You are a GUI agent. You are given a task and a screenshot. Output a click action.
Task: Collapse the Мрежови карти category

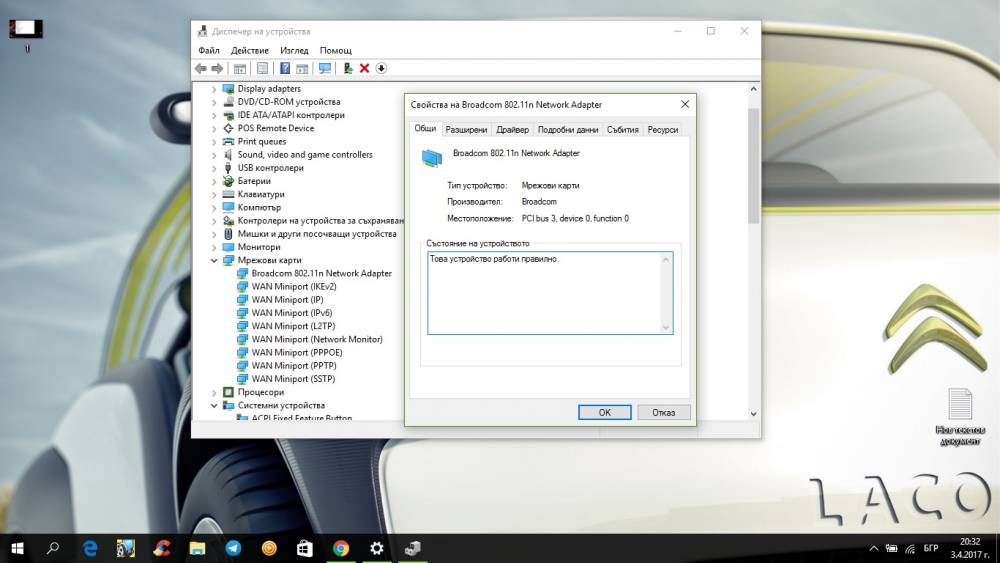point(214,260)
